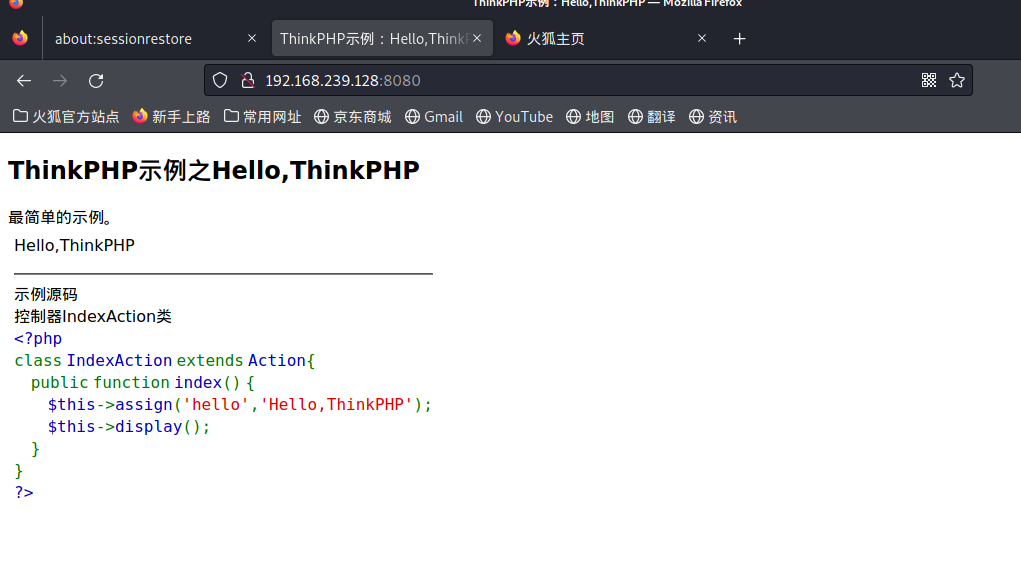This screenshot has height=575, width=1021.
Task: Click the ThinkPHP示例之Hello,ThinkPHP heading
Action: [x=214, y=171]
